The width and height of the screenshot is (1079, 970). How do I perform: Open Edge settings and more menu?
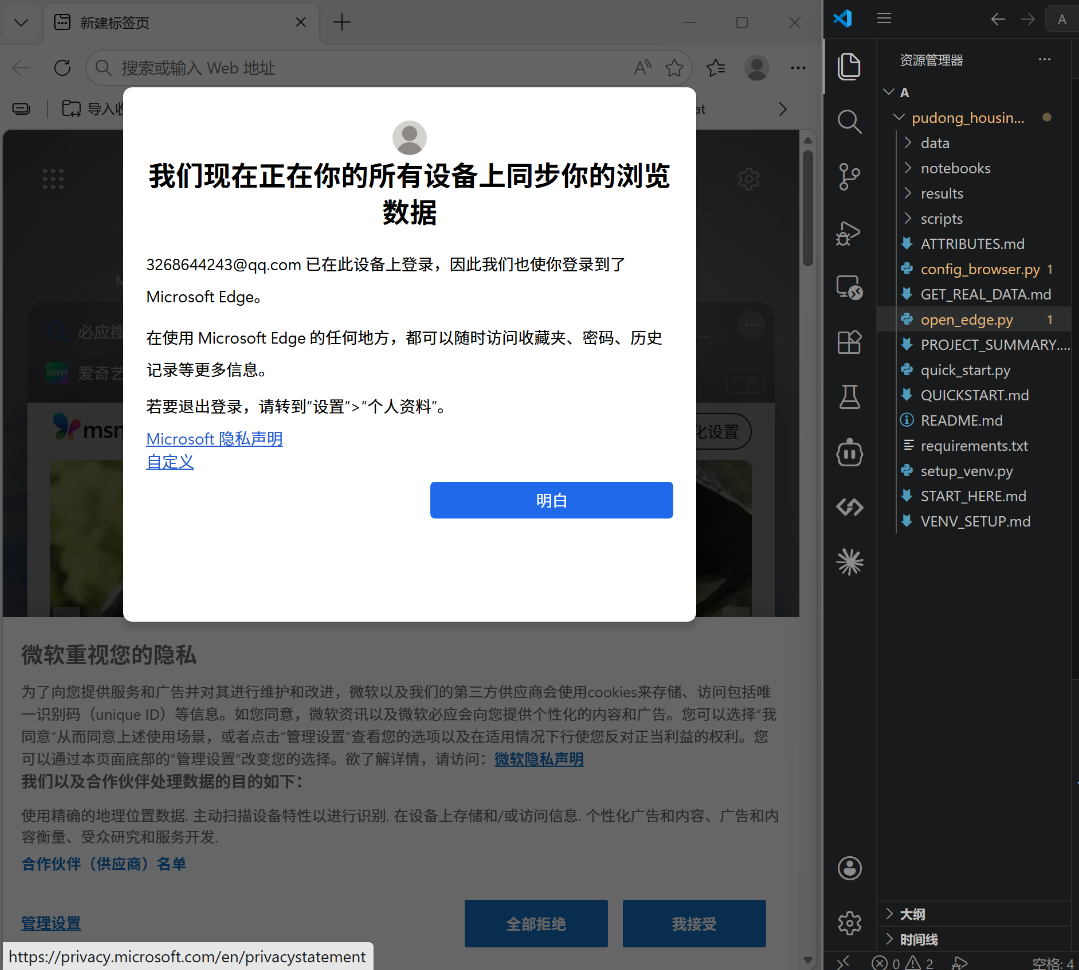(798, 67)
